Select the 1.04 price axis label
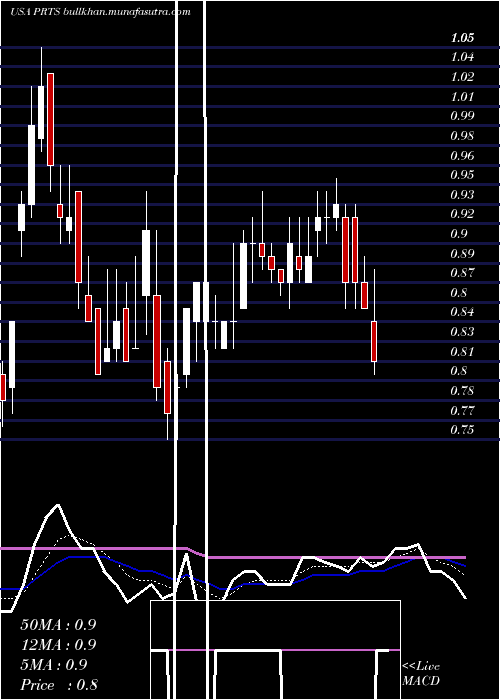 coord(462,57)
